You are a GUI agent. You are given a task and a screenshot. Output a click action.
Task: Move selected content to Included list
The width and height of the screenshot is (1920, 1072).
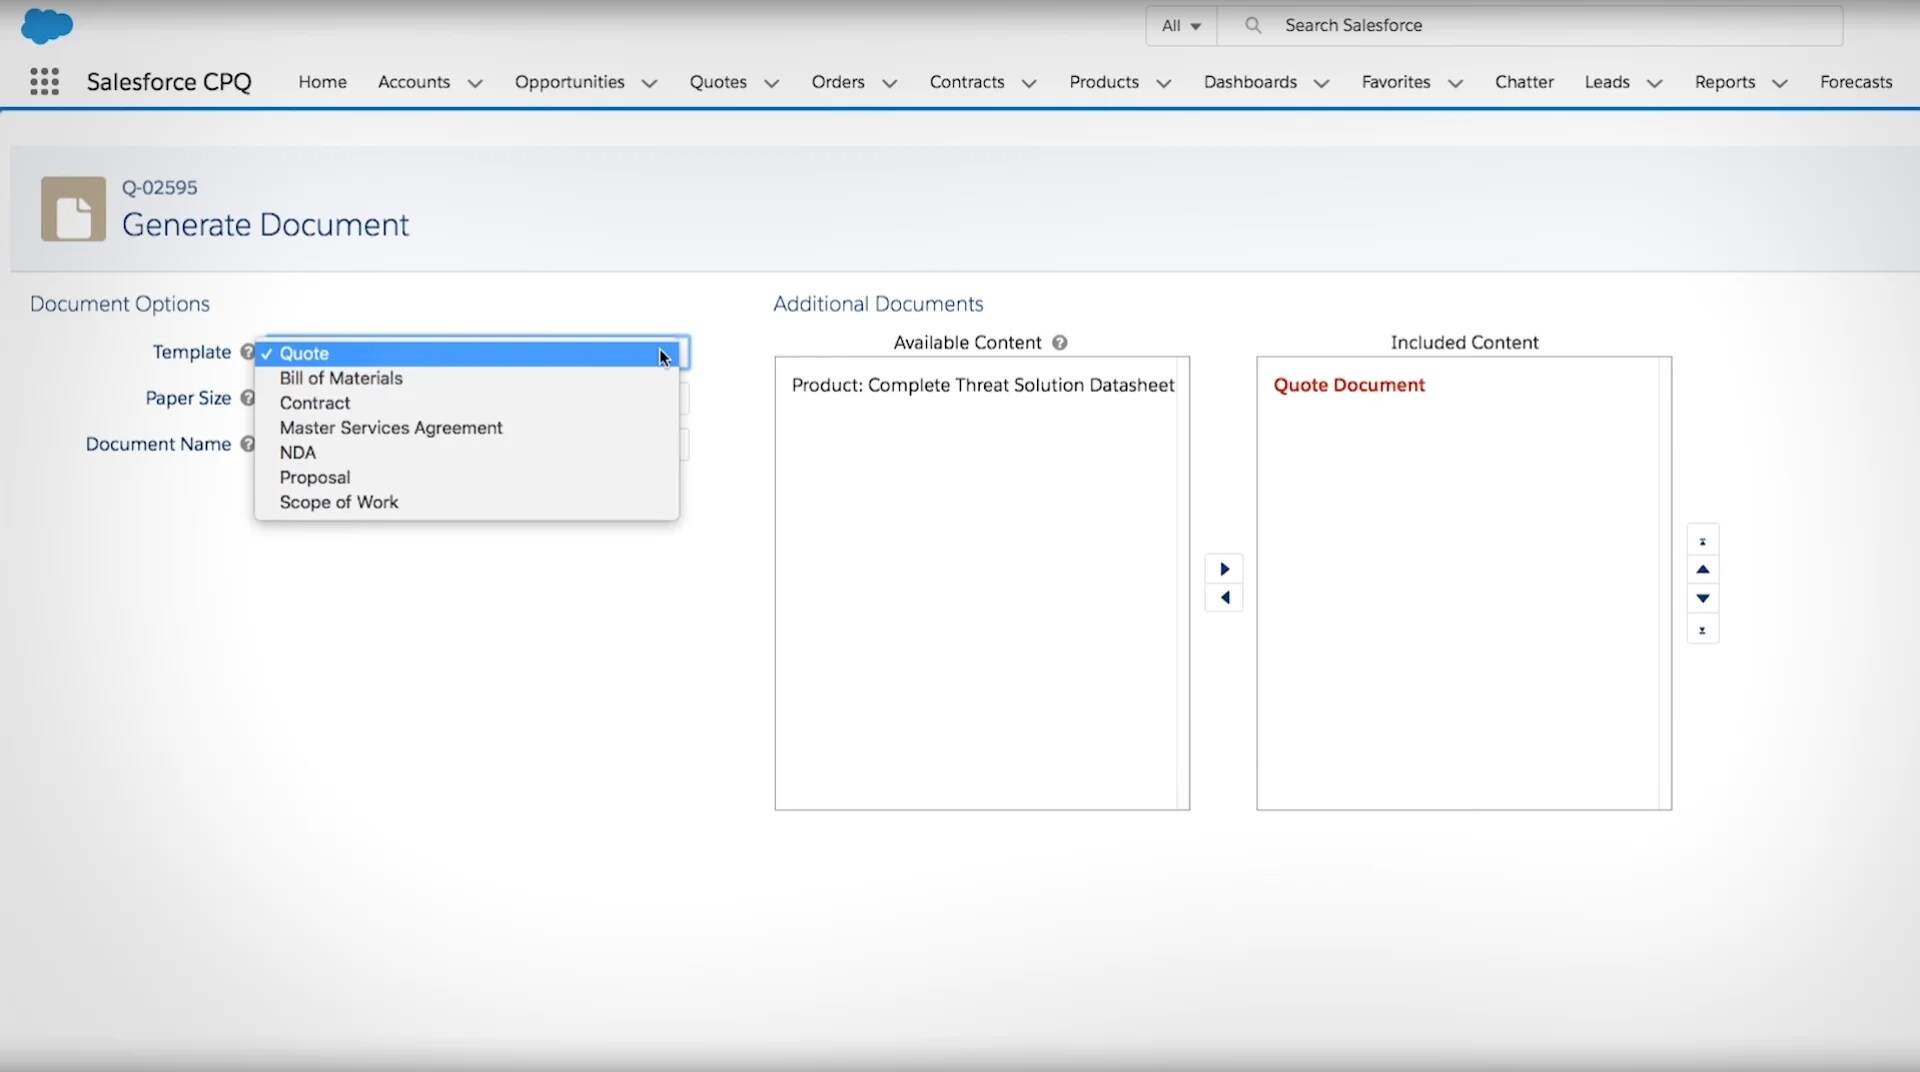pos(1224,569)
